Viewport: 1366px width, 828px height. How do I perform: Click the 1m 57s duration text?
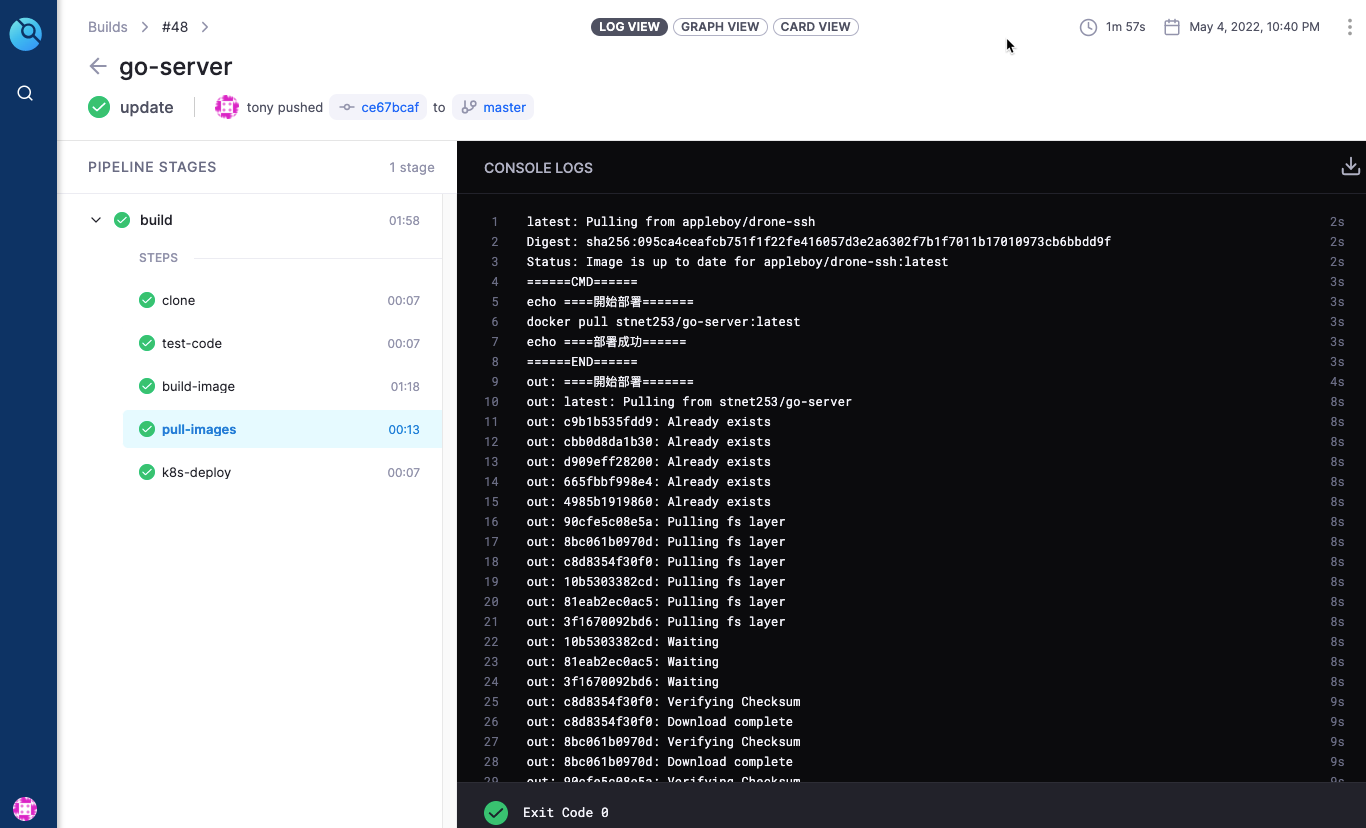point(1125,27)
